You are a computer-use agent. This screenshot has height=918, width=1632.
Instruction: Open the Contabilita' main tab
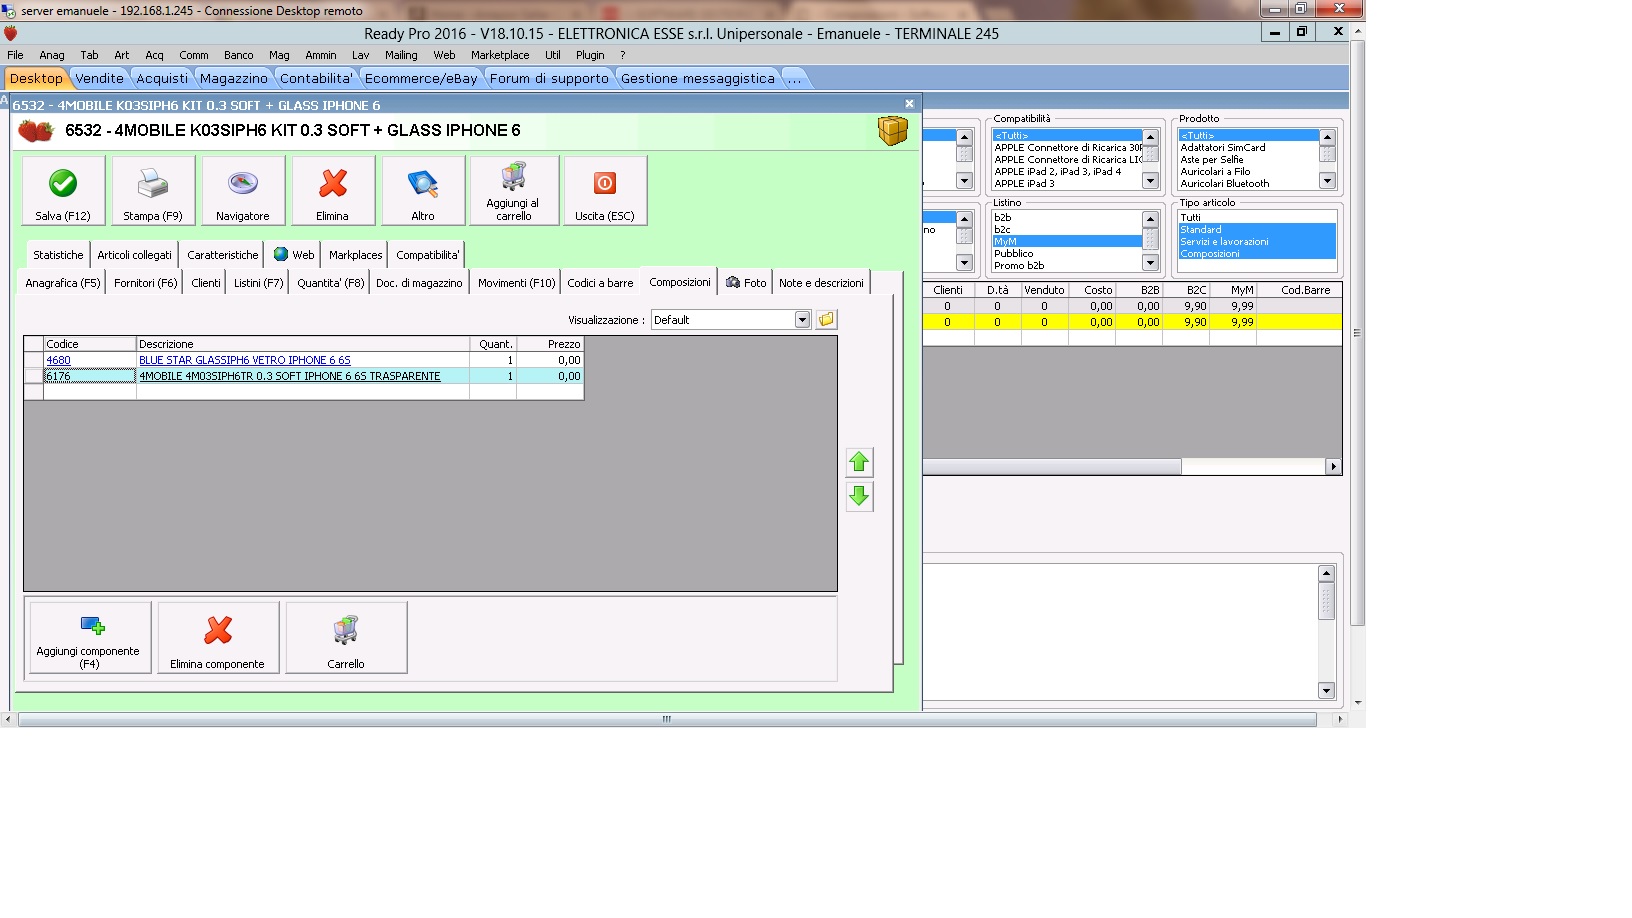pos(317,78)
